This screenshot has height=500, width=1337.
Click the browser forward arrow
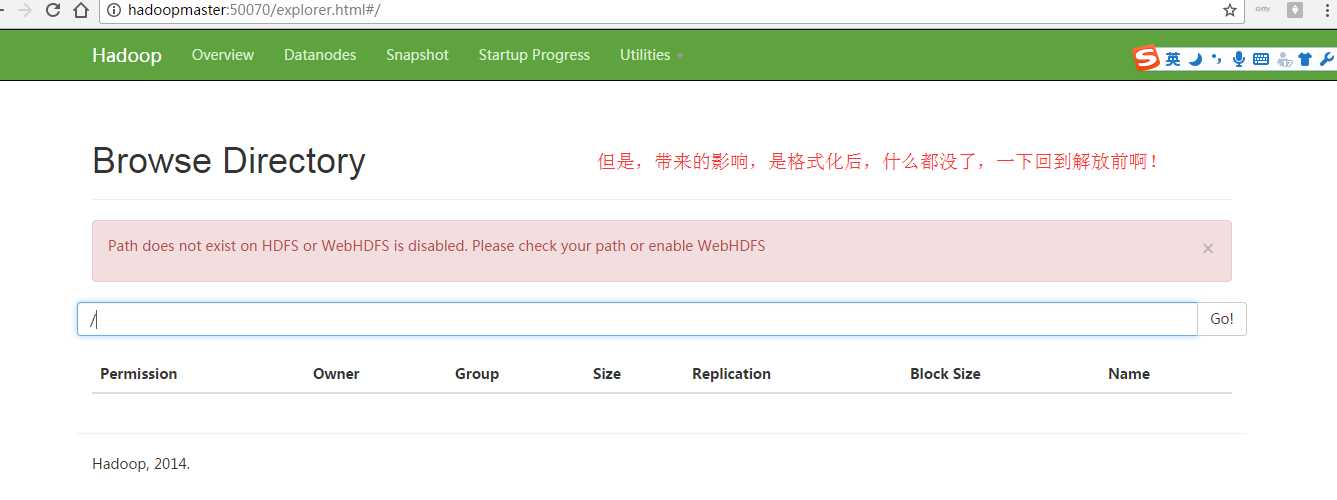point(24,11)
